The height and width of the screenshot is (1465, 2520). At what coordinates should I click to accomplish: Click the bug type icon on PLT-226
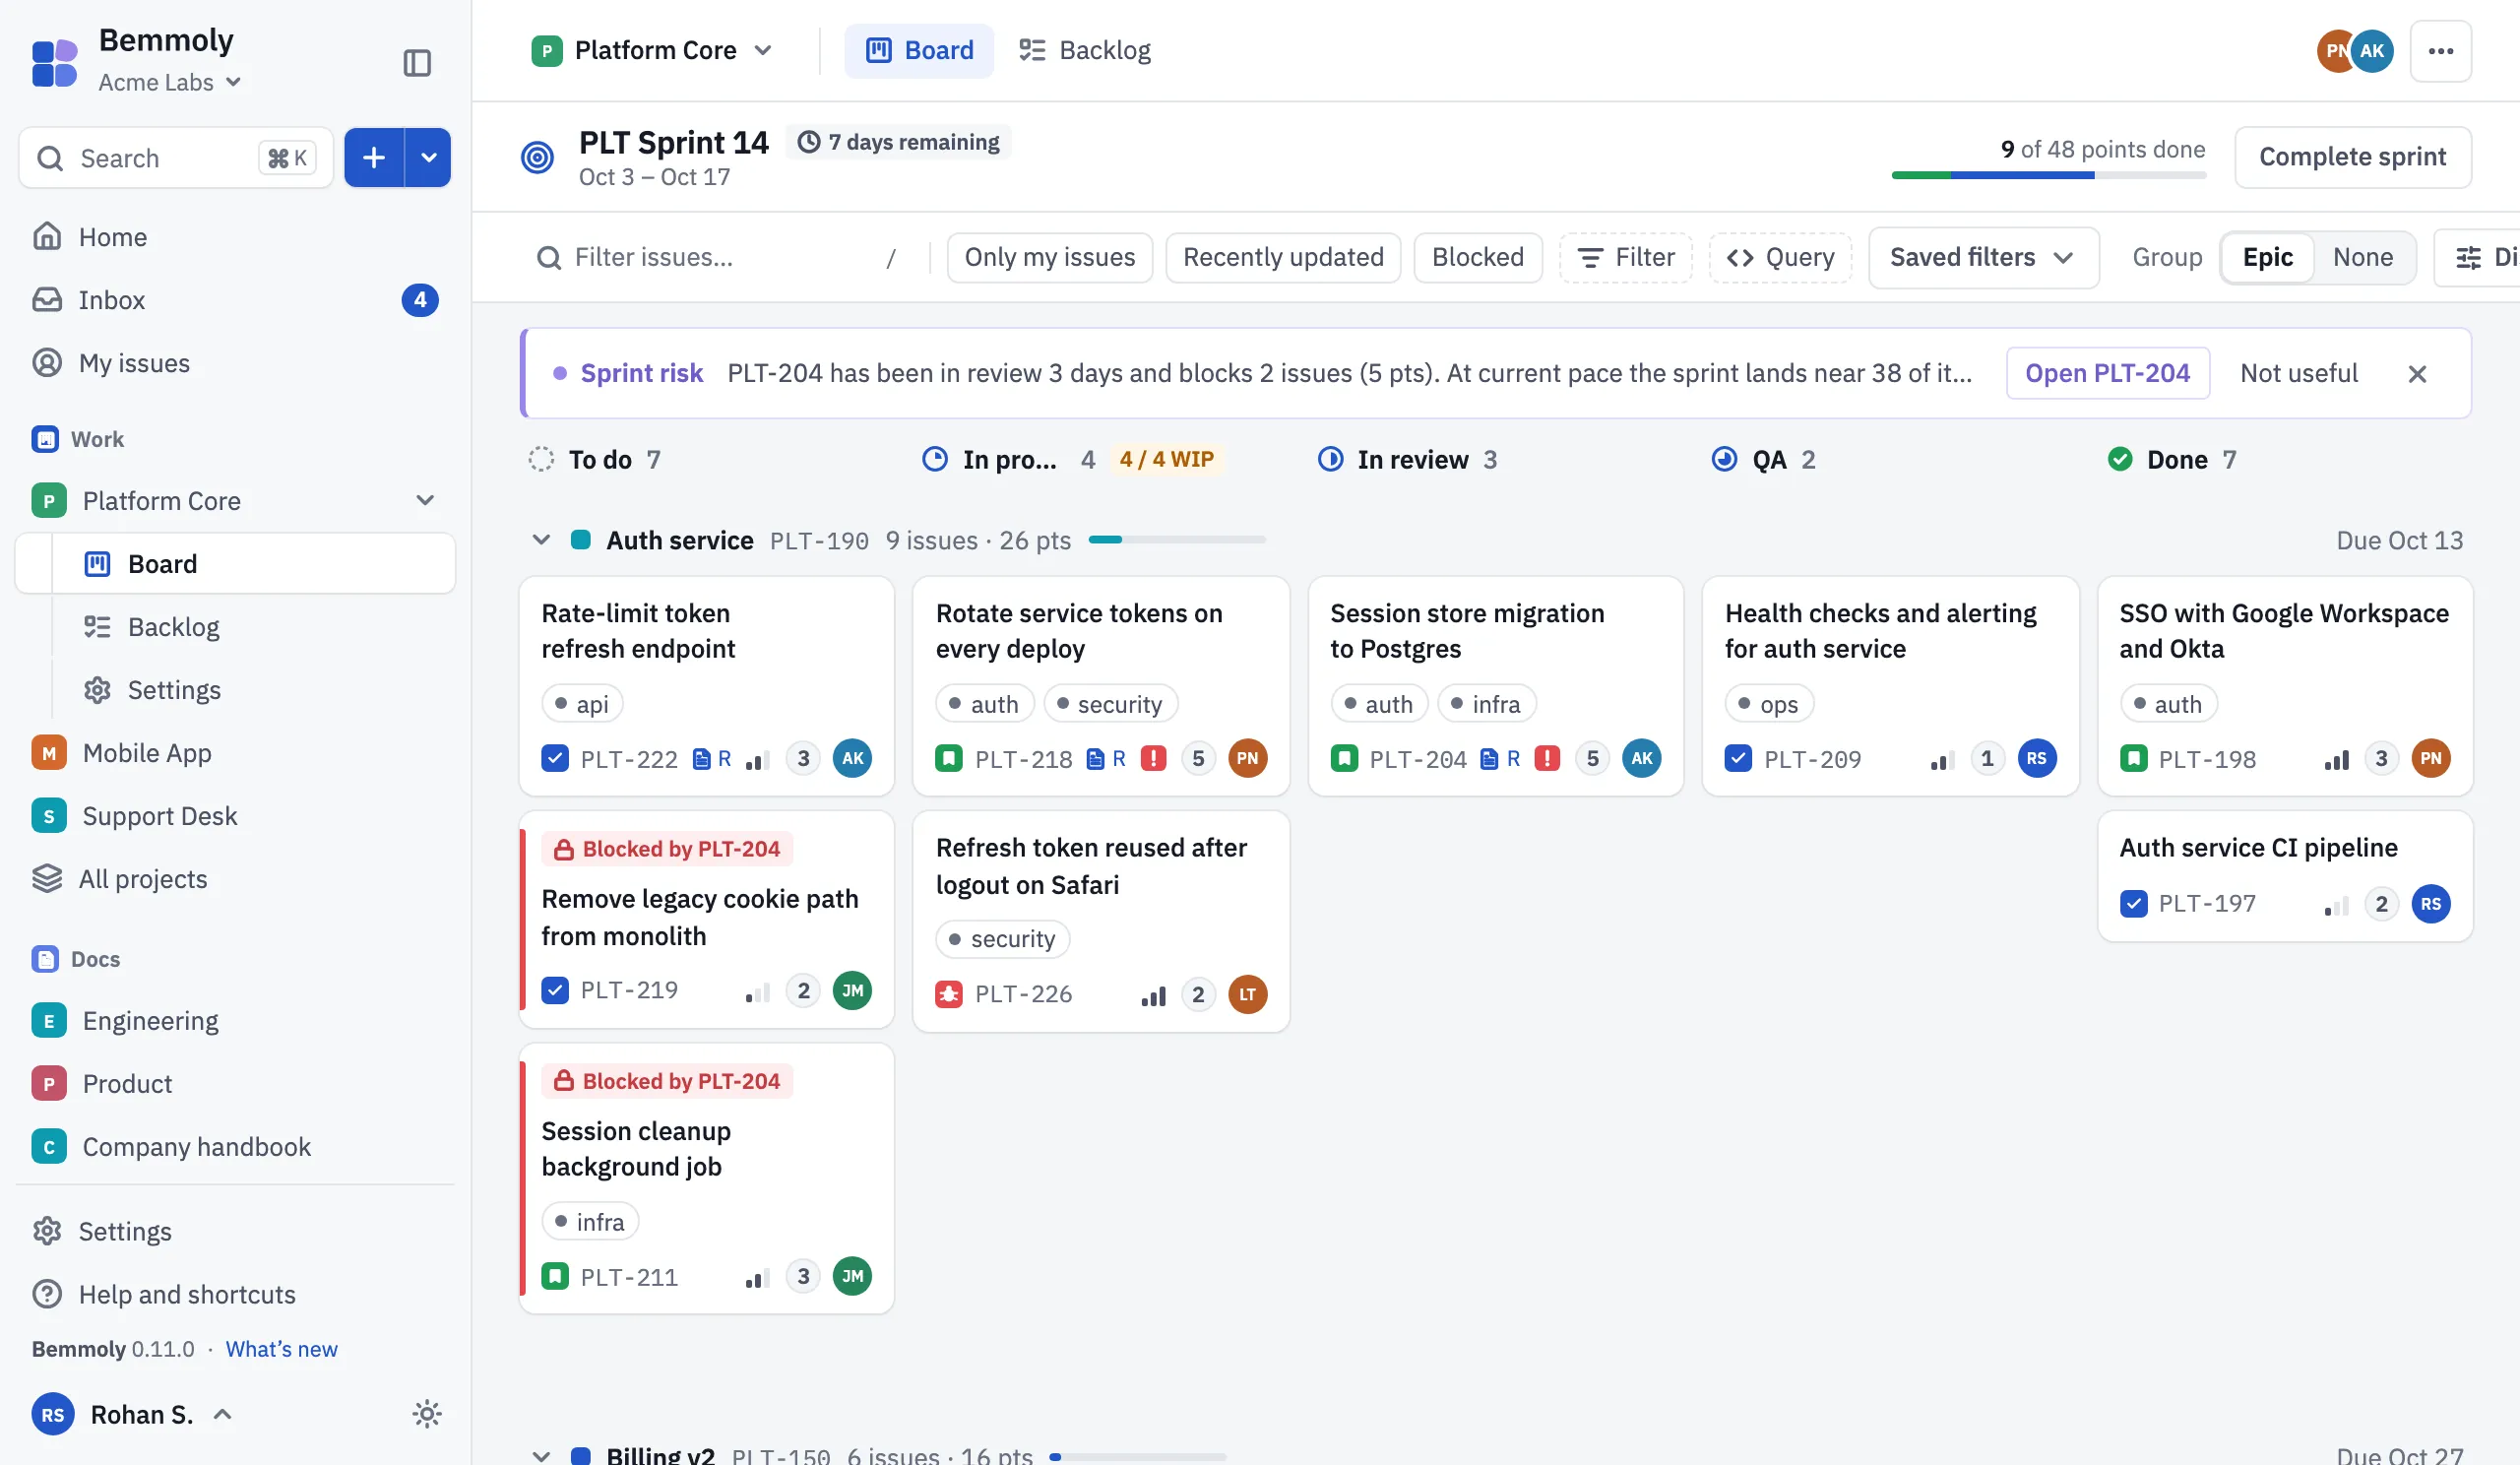(x=949, y=994)
